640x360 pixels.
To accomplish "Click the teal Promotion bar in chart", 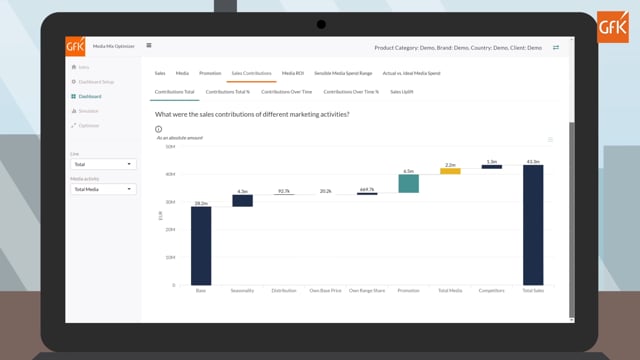I will click(409, 184).
